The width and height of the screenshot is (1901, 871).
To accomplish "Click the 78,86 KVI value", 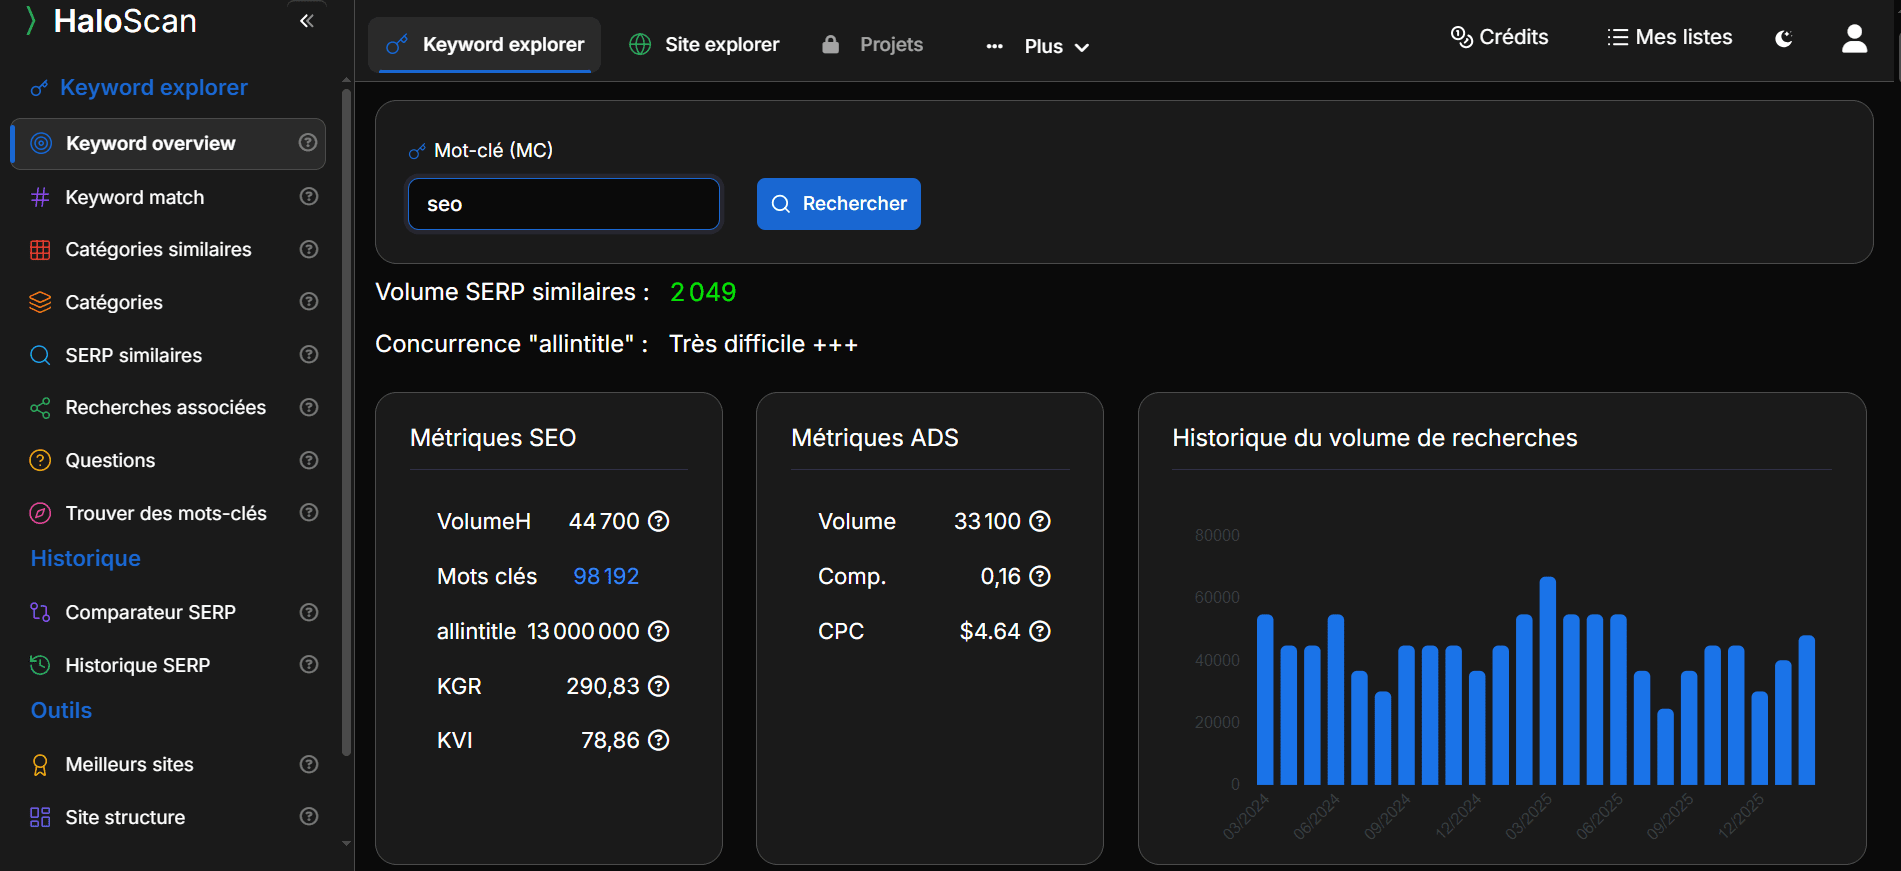I will (610, 740).
